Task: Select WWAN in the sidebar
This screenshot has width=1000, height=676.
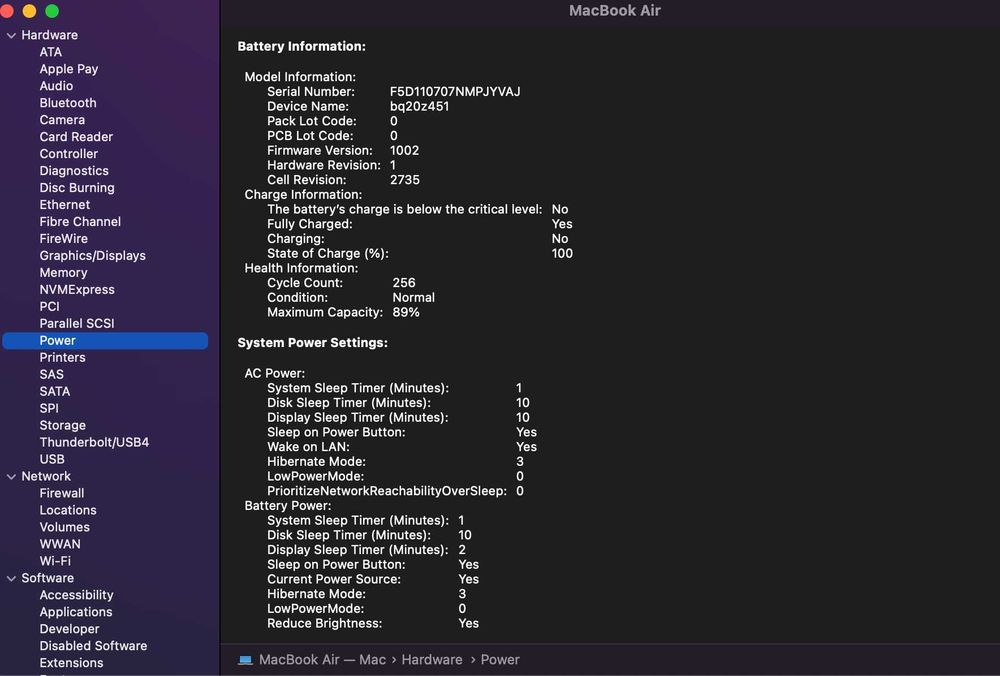Action: point(60,544)
